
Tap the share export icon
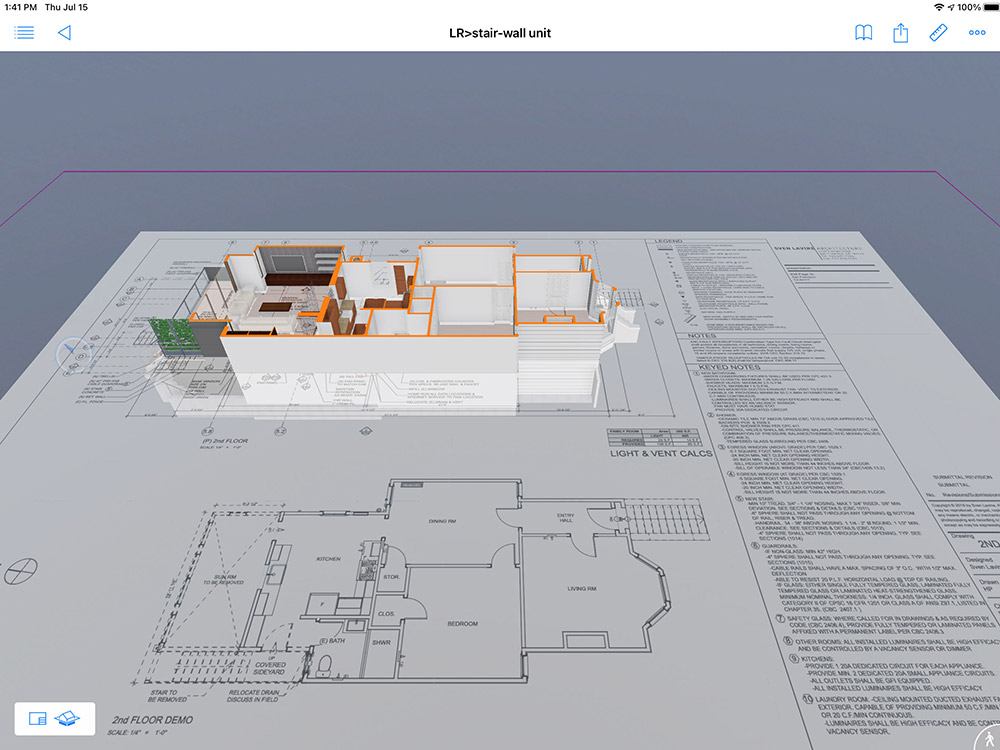[x=901, y=33]
